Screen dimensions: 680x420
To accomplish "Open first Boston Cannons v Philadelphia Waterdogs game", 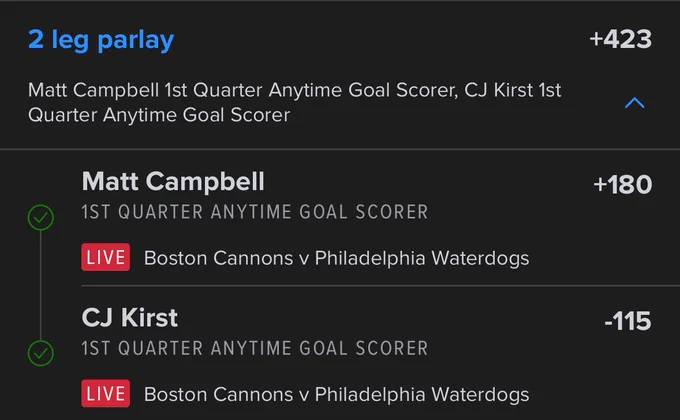I will (337, 258).
